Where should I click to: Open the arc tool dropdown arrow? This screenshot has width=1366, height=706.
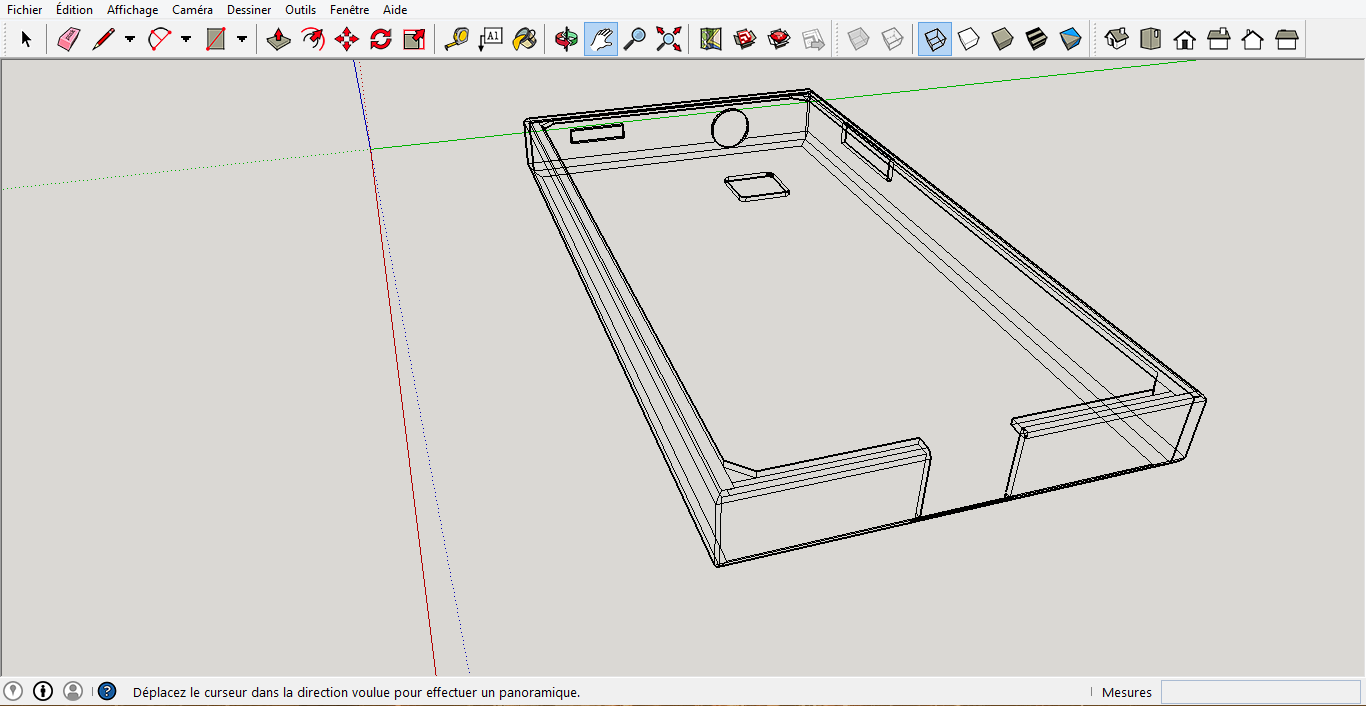coord(186,40)
